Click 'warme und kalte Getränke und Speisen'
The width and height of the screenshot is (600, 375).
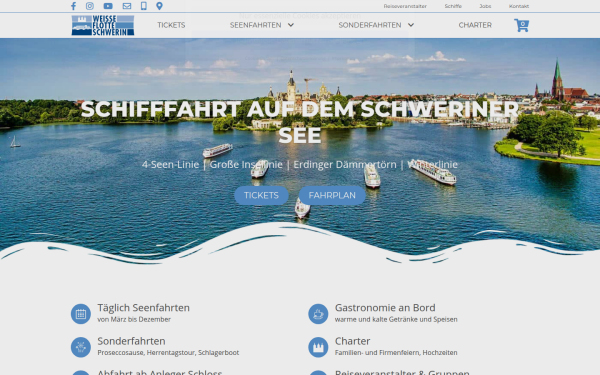point(396,320)
